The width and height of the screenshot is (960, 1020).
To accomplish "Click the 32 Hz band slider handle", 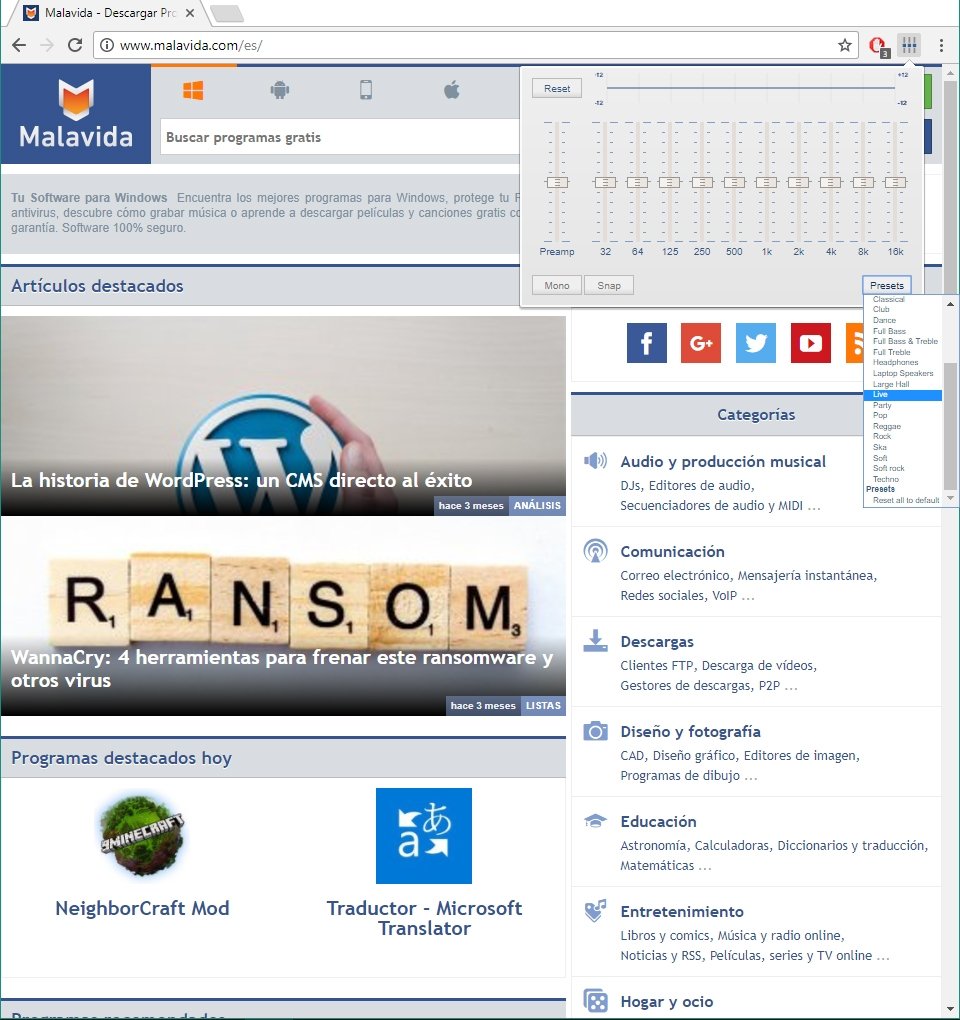I will [605, 182].
